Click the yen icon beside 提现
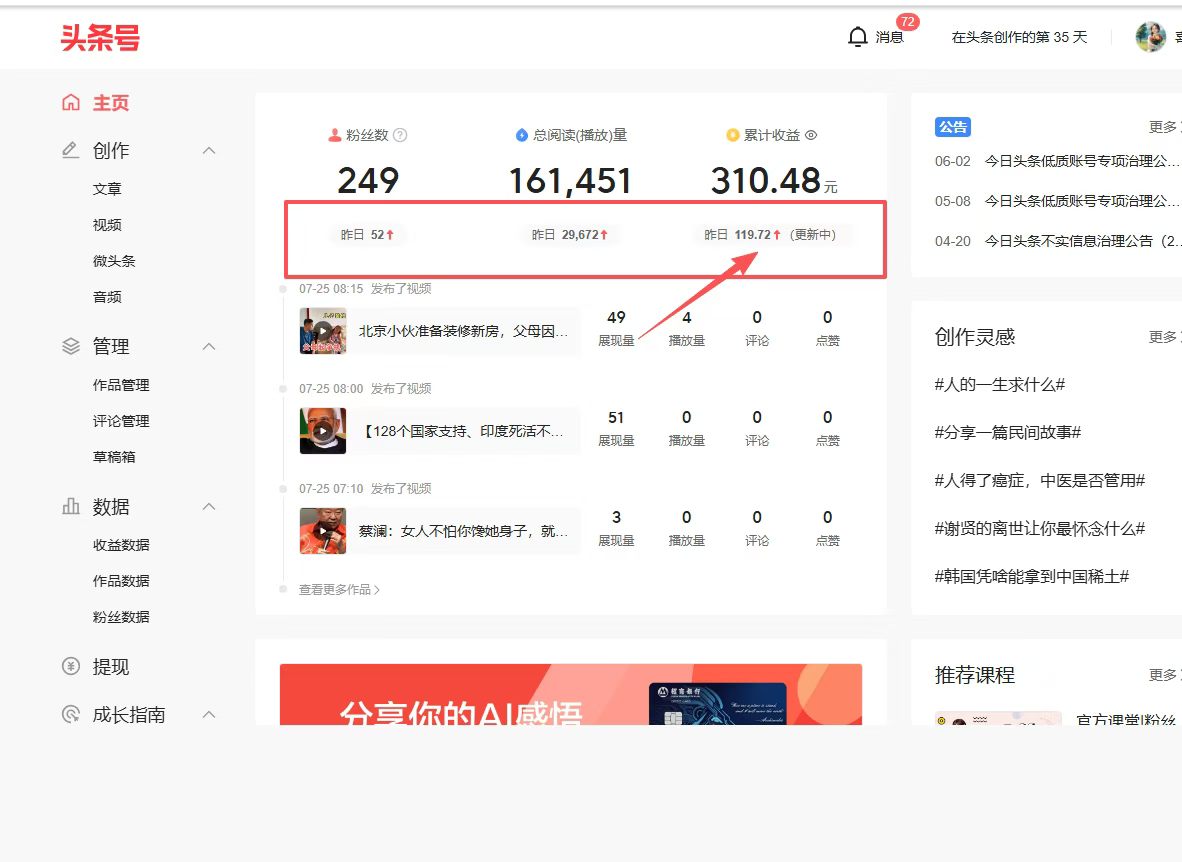This screenshot has height=862, width=1182. click(x=71, y=667)
